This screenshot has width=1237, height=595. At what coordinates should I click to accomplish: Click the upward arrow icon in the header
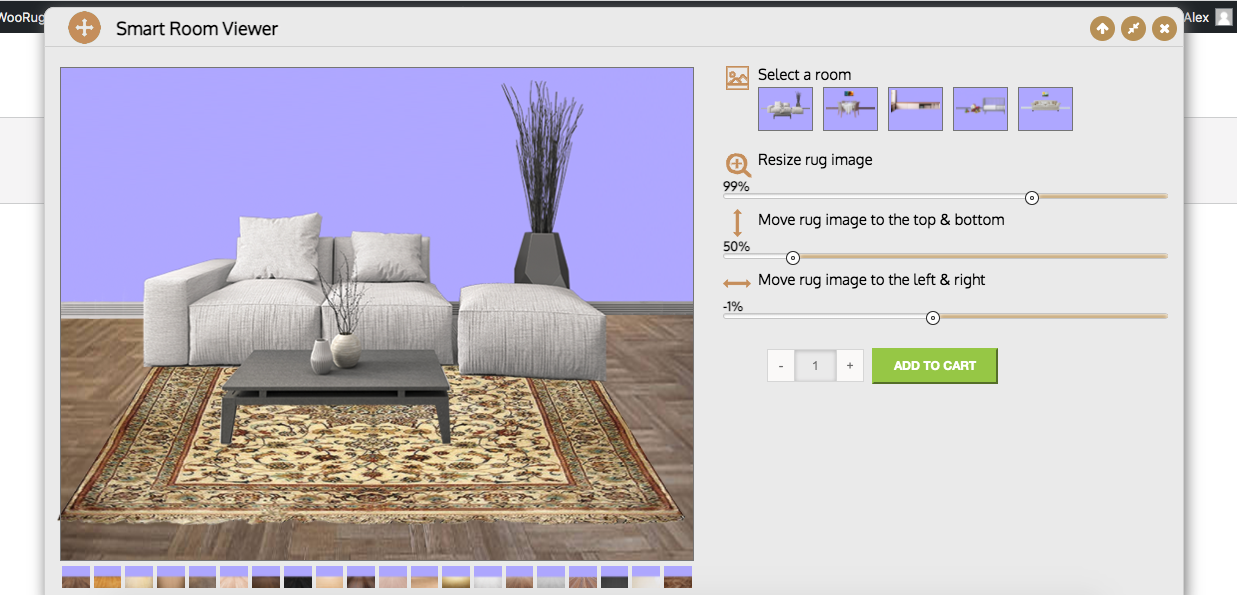pos(1102,29)
